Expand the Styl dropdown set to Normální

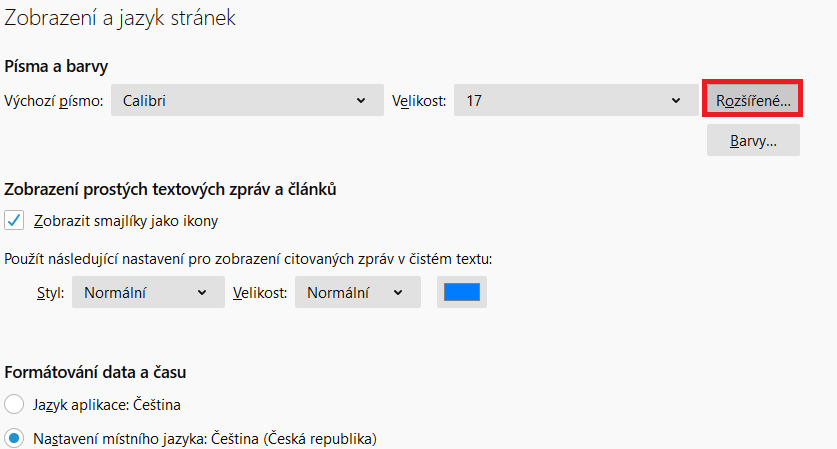pyautogui.click(x=146, y=293)
